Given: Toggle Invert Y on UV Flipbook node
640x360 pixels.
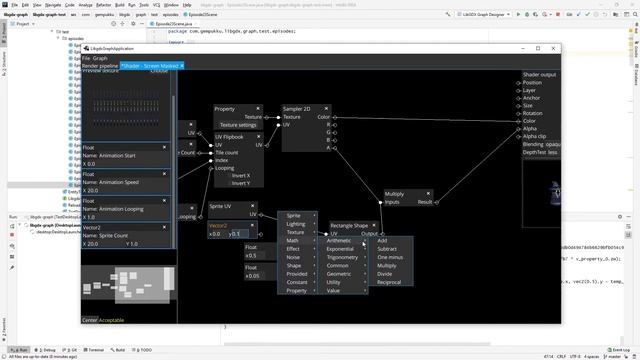Looking at the screenshot, I should (241, 183).
